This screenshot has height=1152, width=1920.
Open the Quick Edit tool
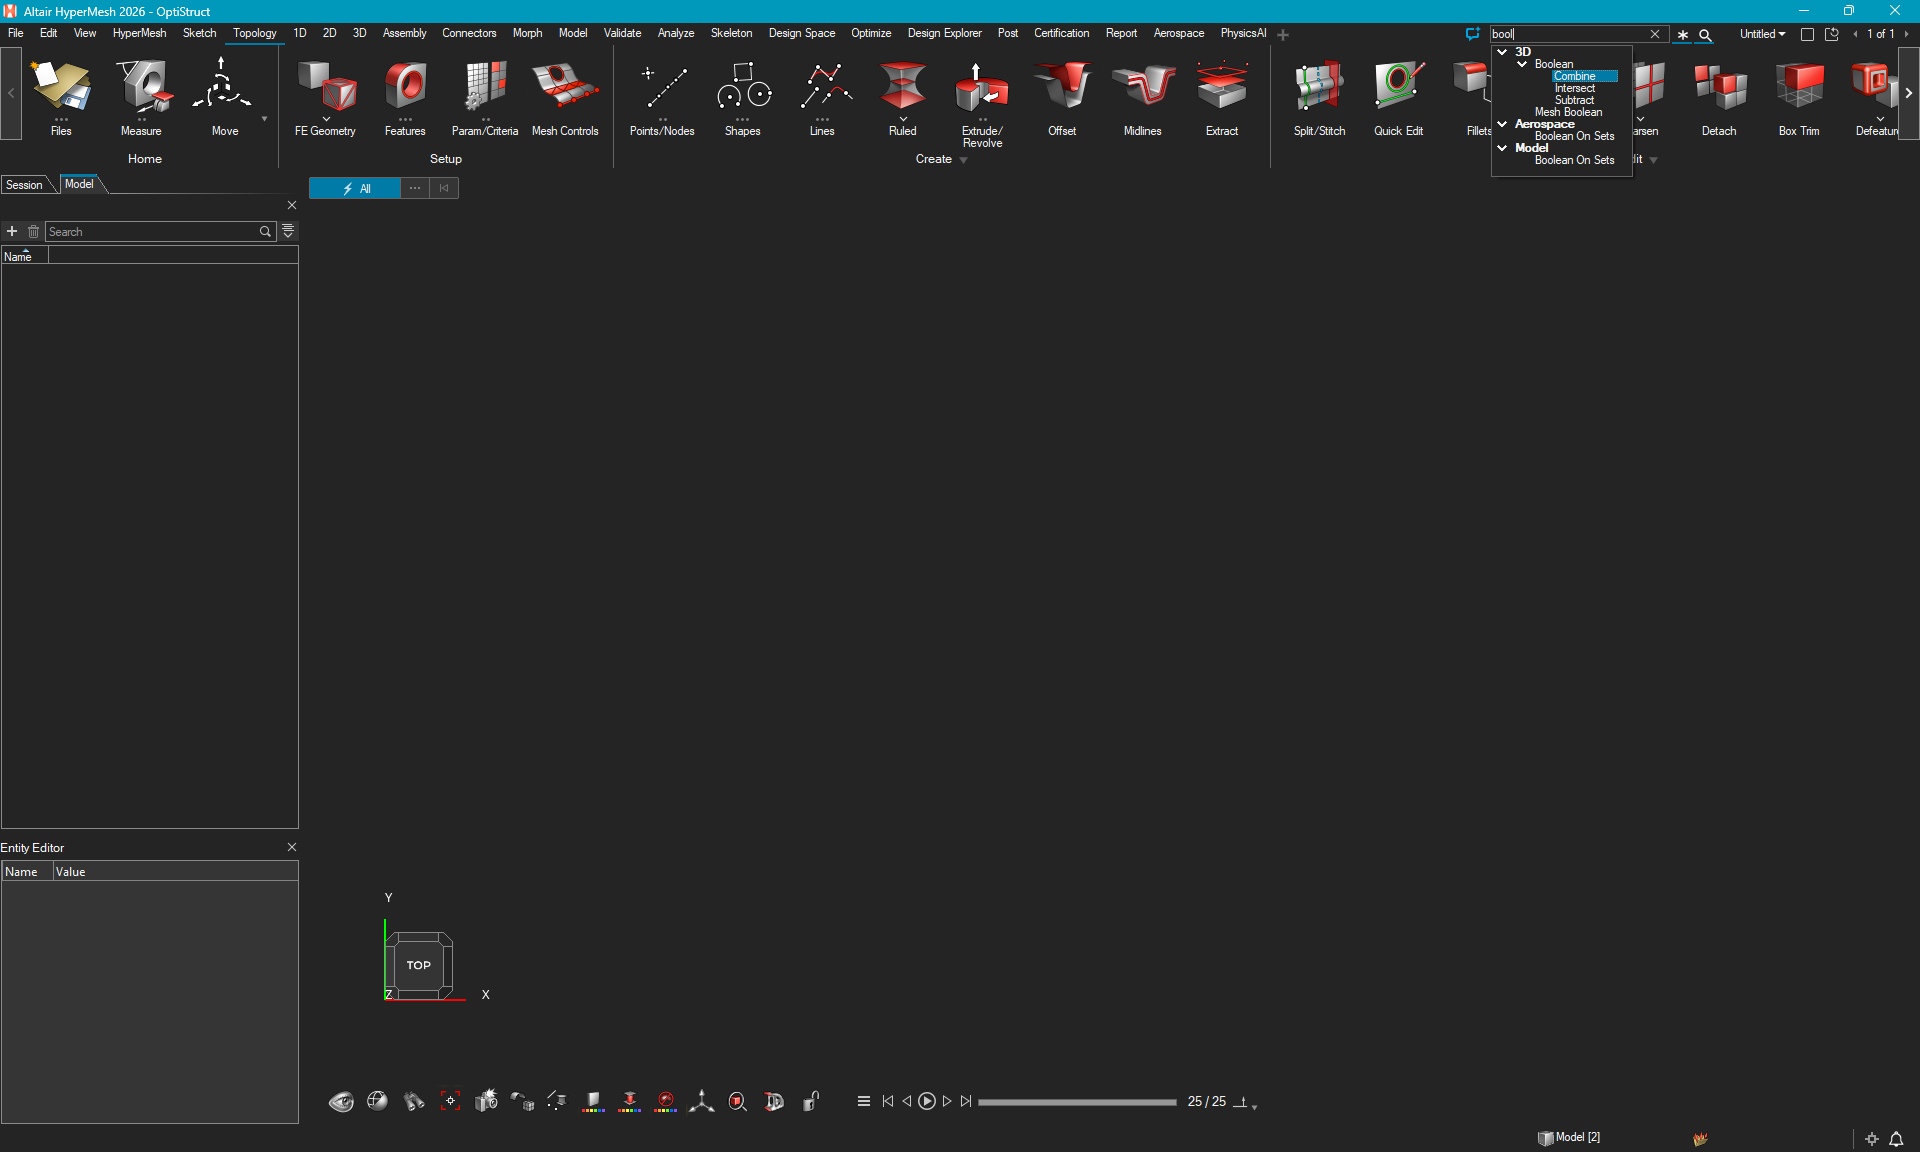coord(1398,98)
